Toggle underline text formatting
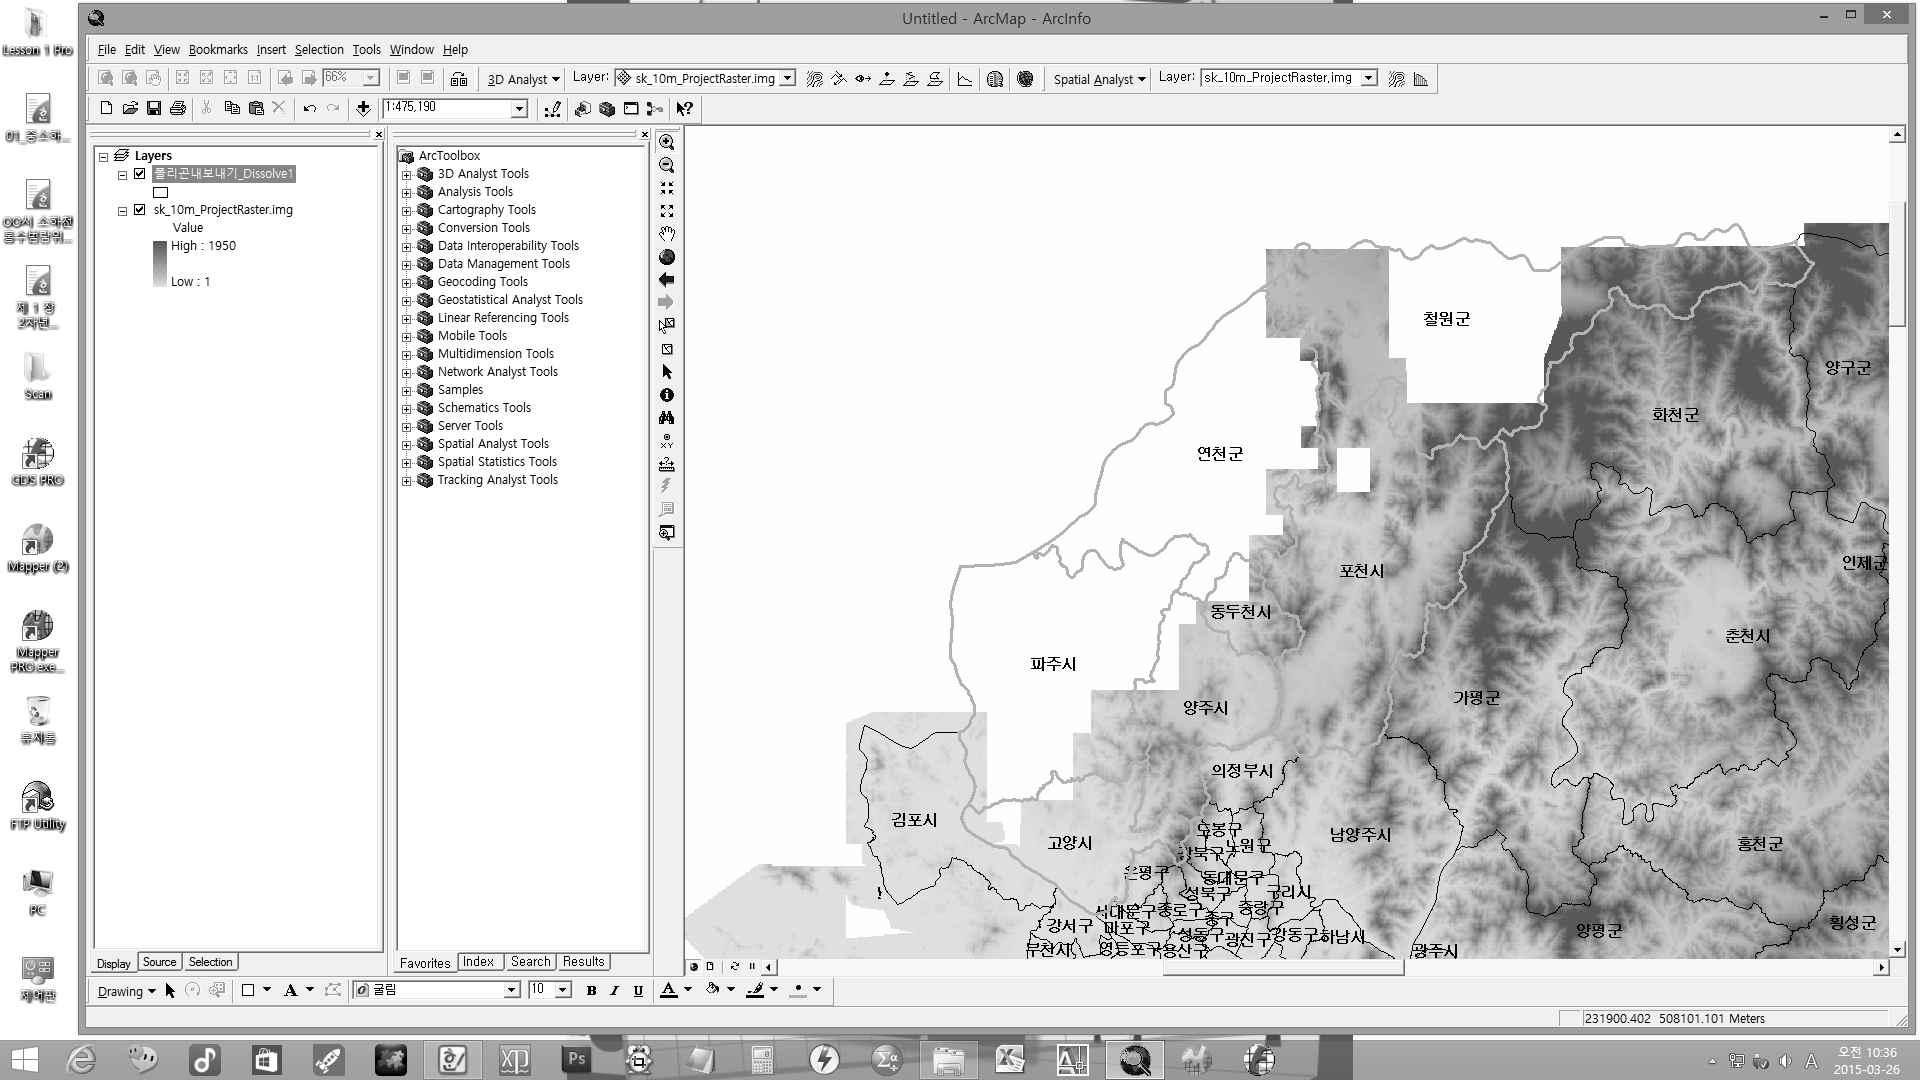 coord(638,990)
